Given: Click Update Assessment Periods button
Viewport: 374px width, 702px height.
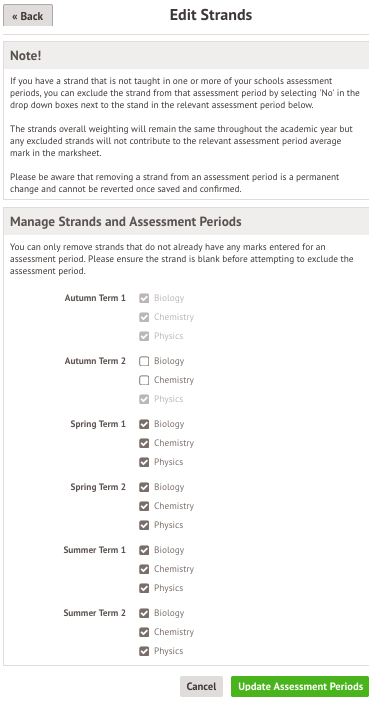Looking at the screenshot, I should (300, 686).
